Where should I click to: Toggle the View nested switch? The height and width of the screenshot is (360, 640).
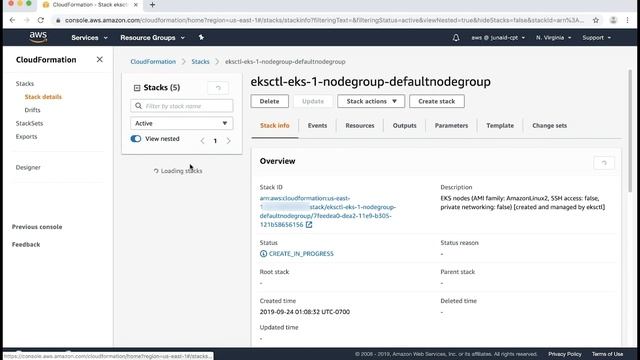pos(136,139)
